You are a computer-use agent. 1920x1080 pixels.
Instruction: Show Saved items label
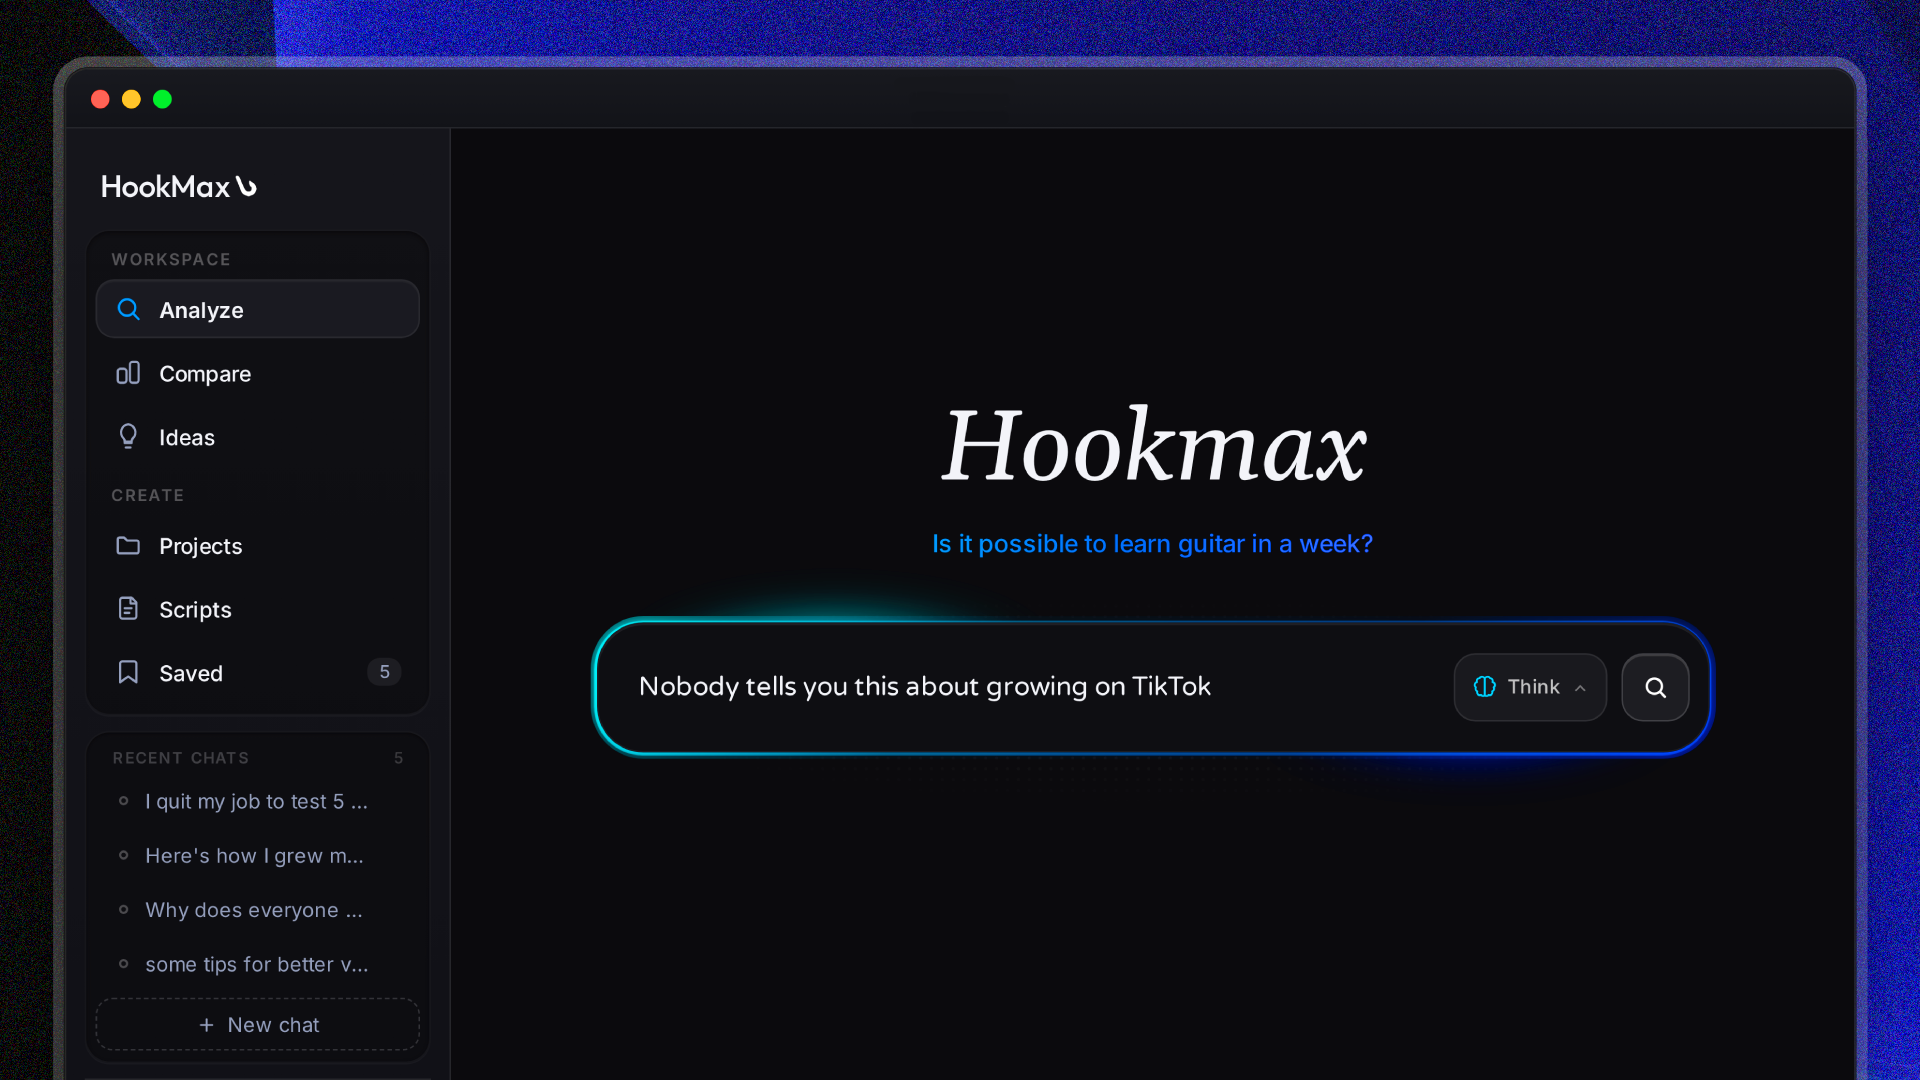click(191, 673)
